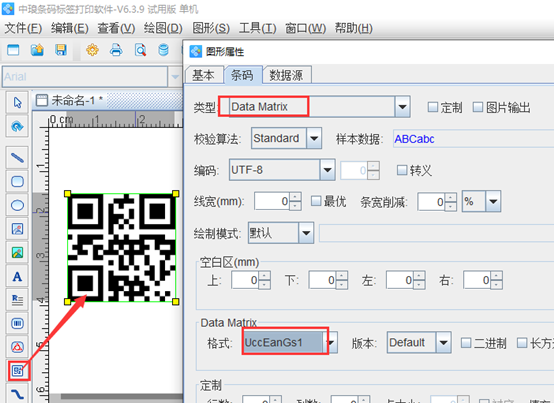Increase the 空白区 左 spinner value

coord(419,276)
